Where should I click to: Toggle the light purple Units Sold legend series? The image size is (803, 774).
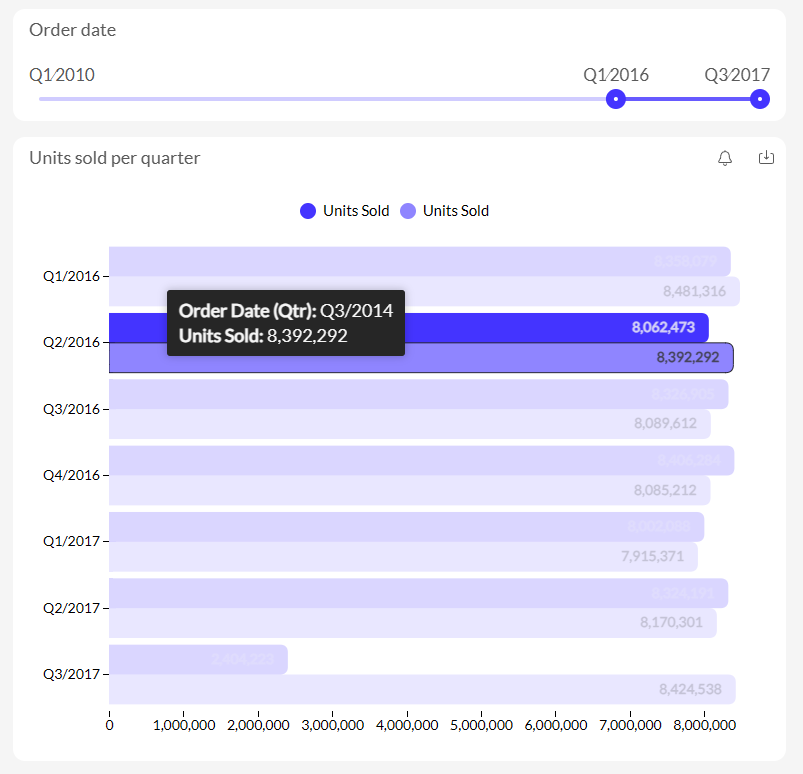(445, 211)
